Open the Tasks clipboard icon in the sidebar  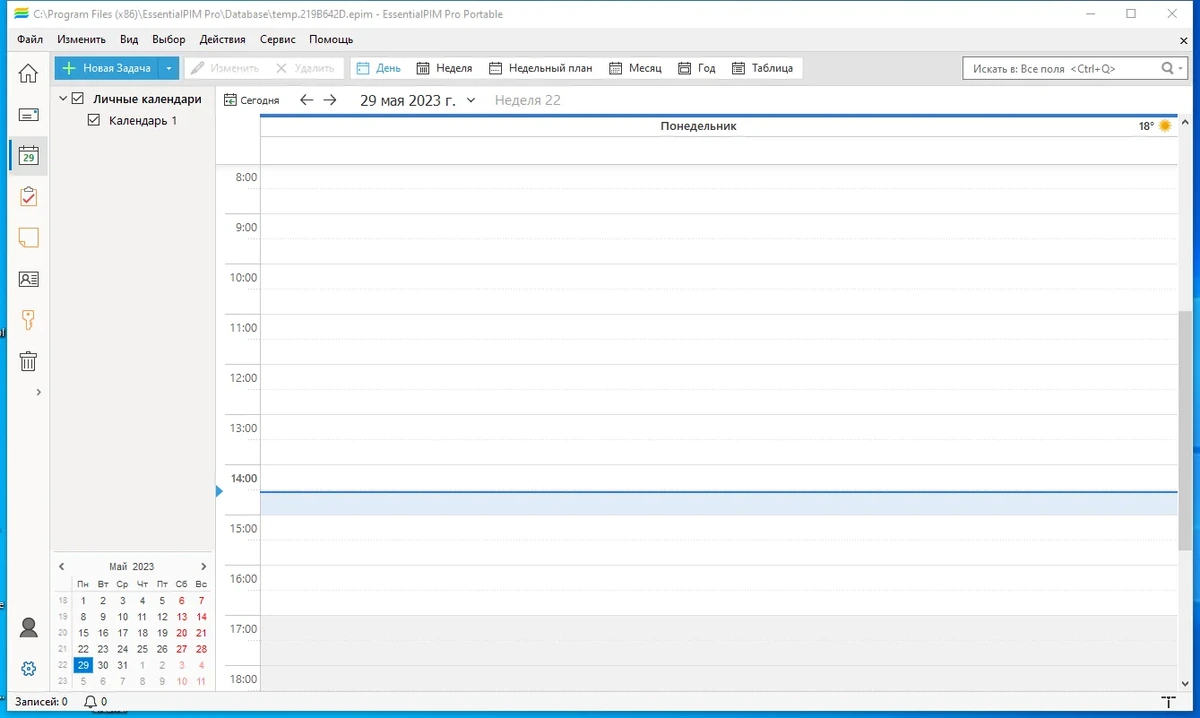pos(28,196)
